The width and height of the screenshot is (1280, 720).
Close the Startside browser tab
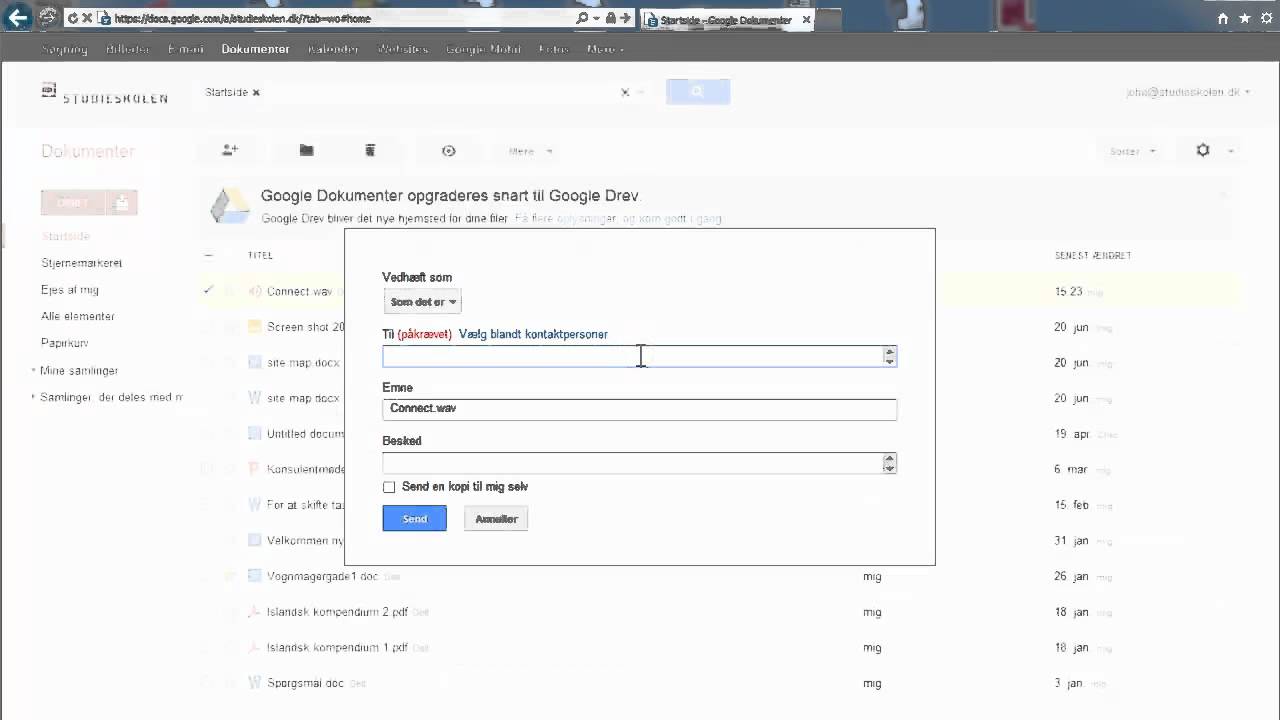[x=806, y=19]
